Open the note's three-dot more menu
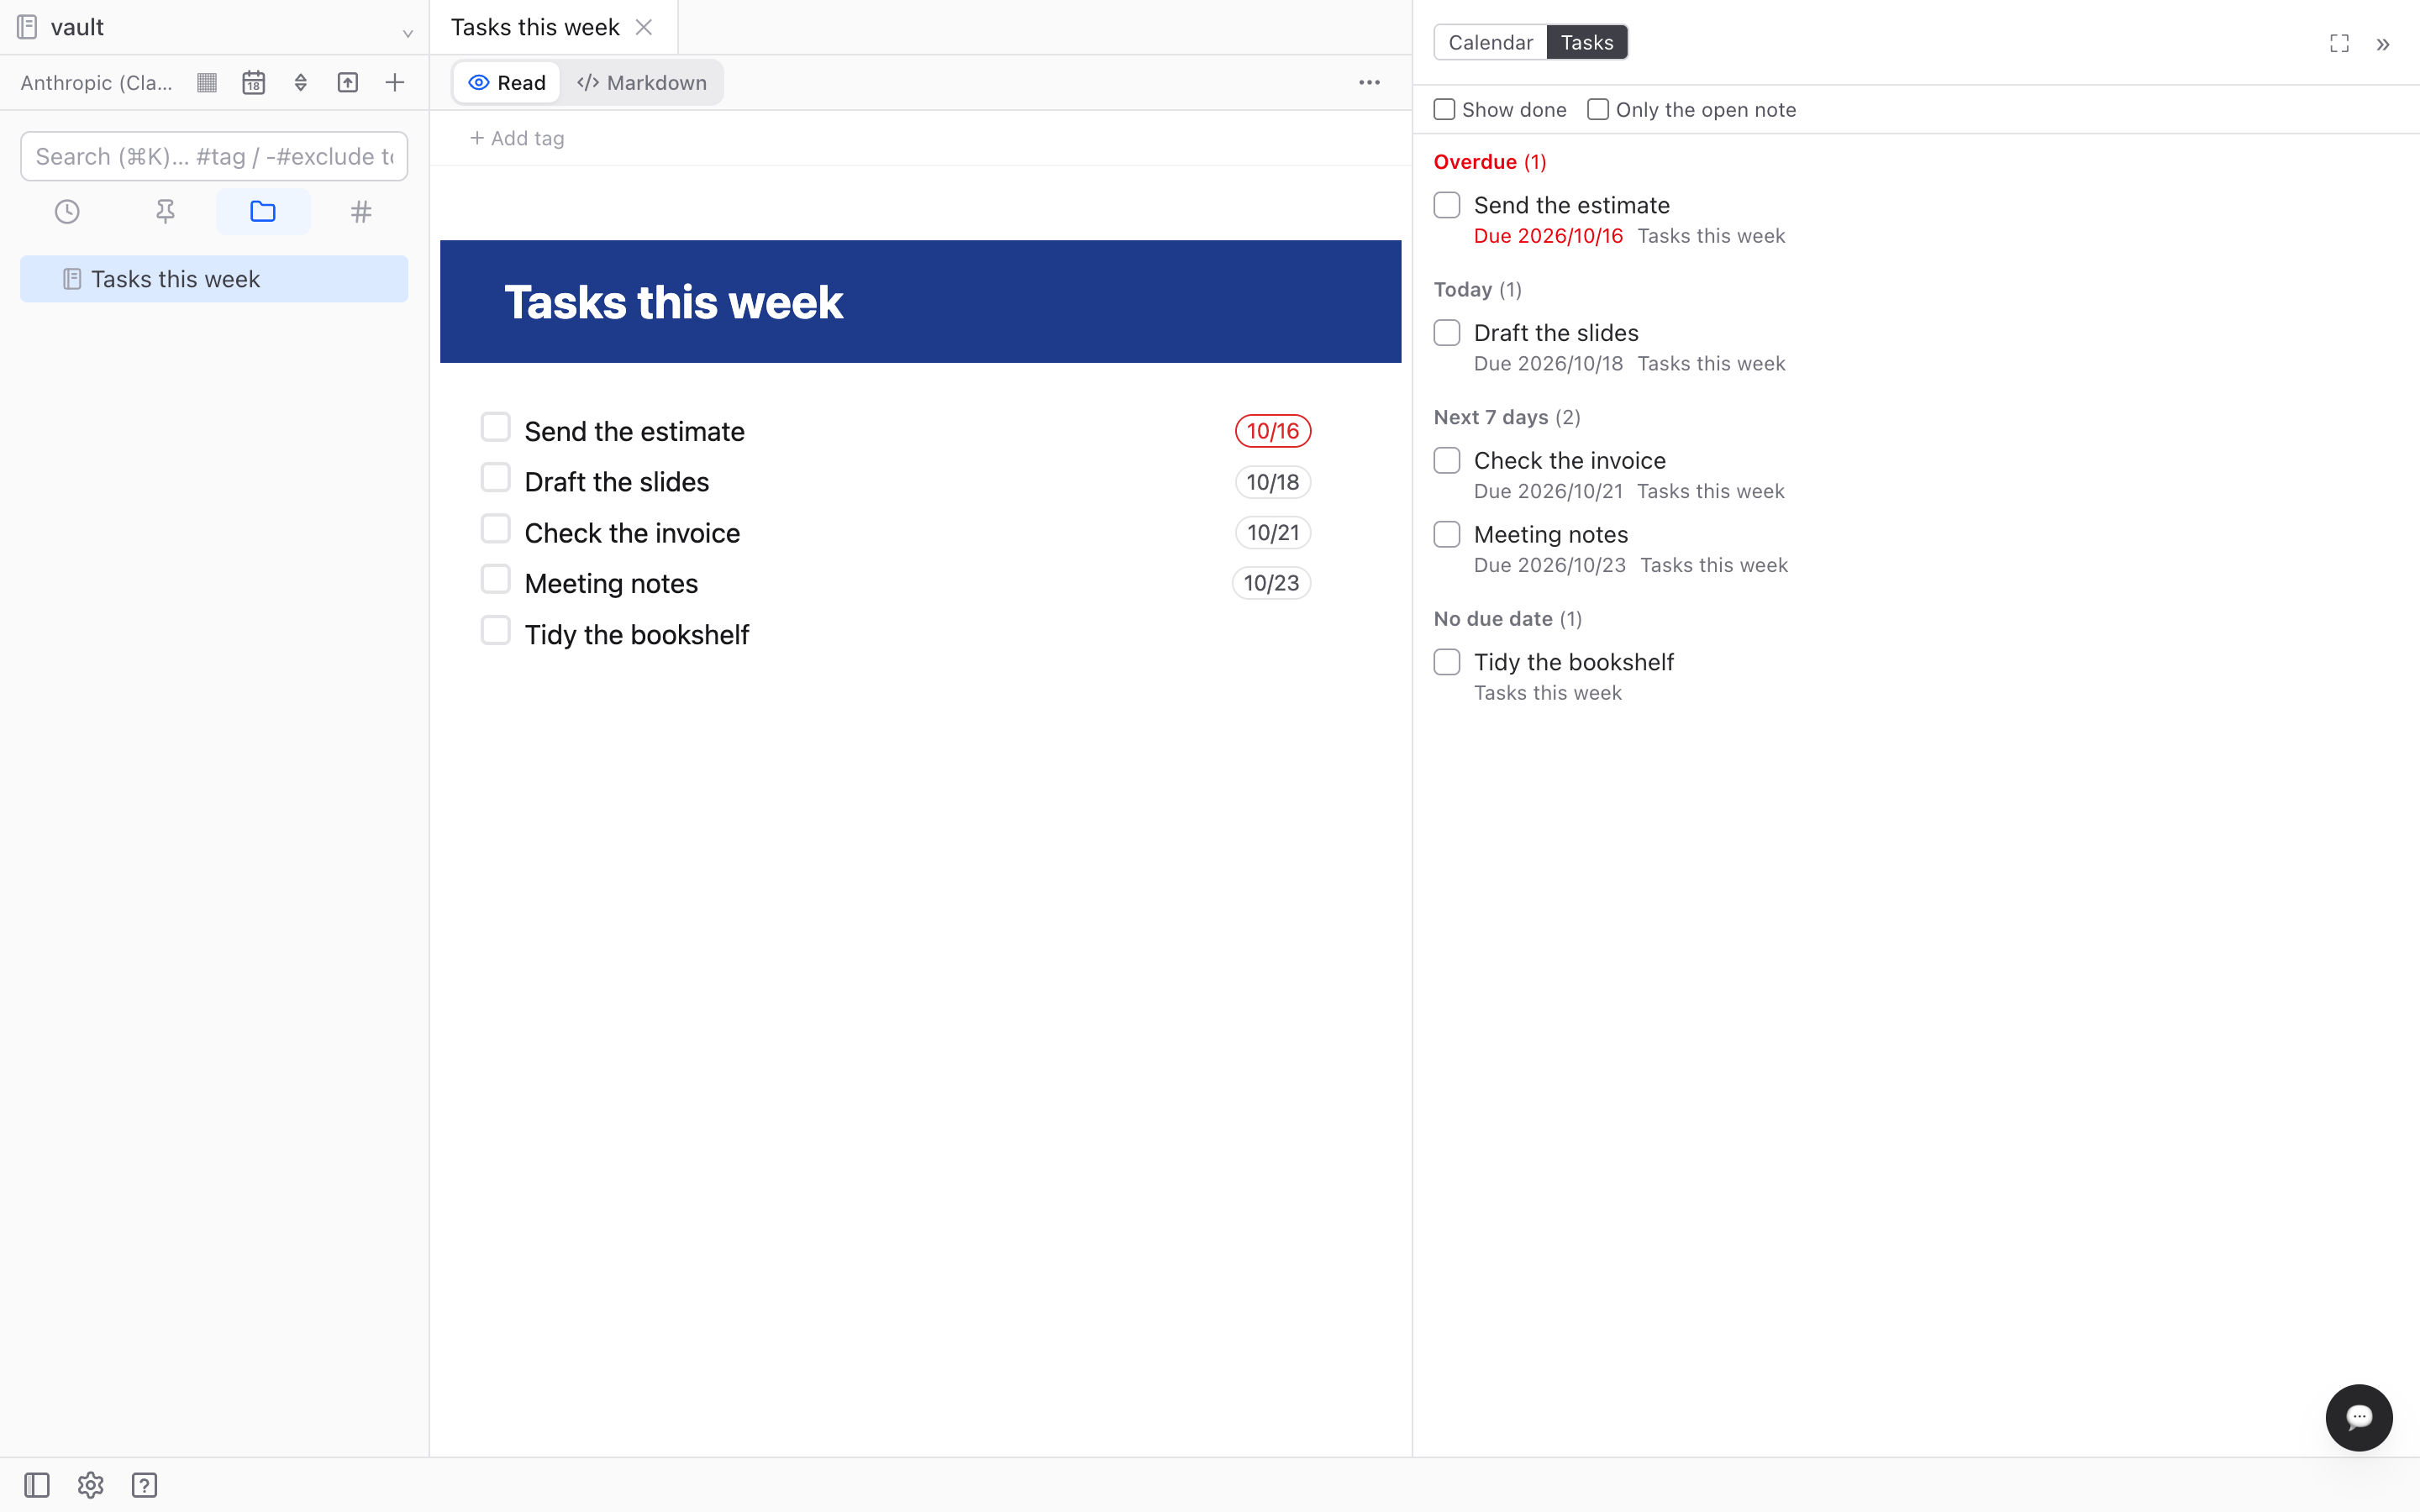2420x1512 pixels. (x=1369, y=83)
